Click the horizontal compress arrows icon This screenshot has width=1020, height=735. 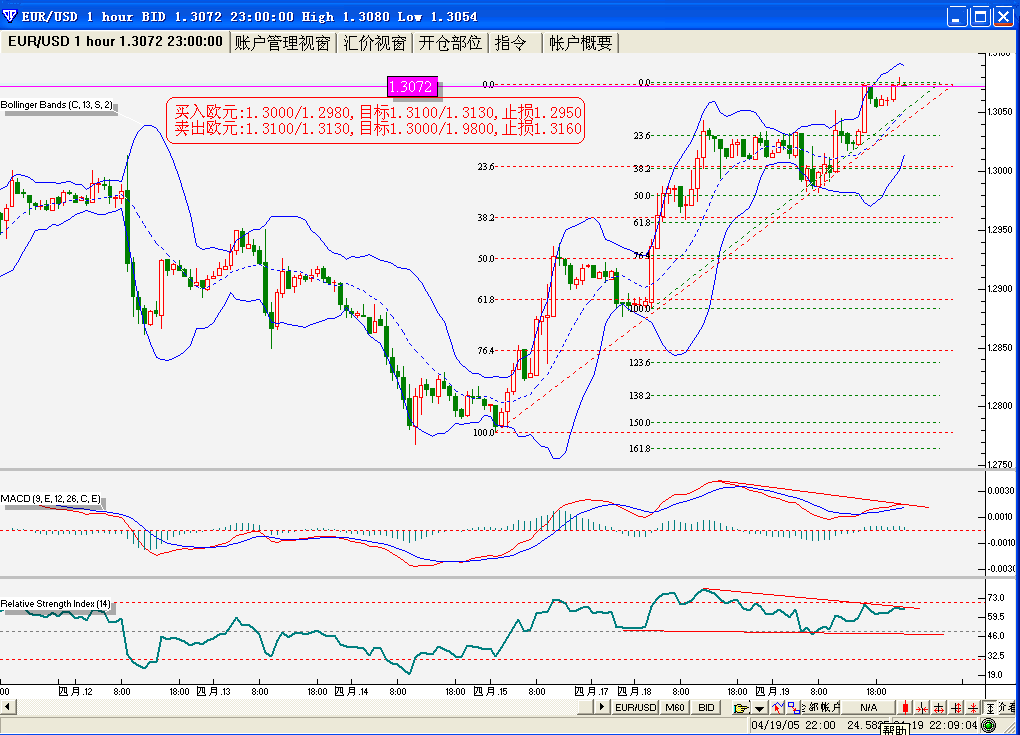point(922,707)
